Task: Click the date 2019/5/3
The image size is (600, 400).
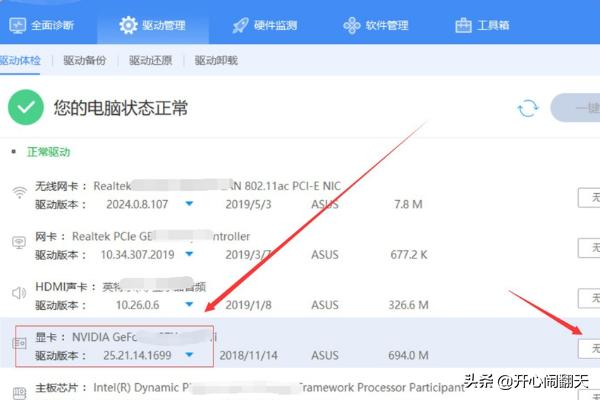Action: coord(248,204)
